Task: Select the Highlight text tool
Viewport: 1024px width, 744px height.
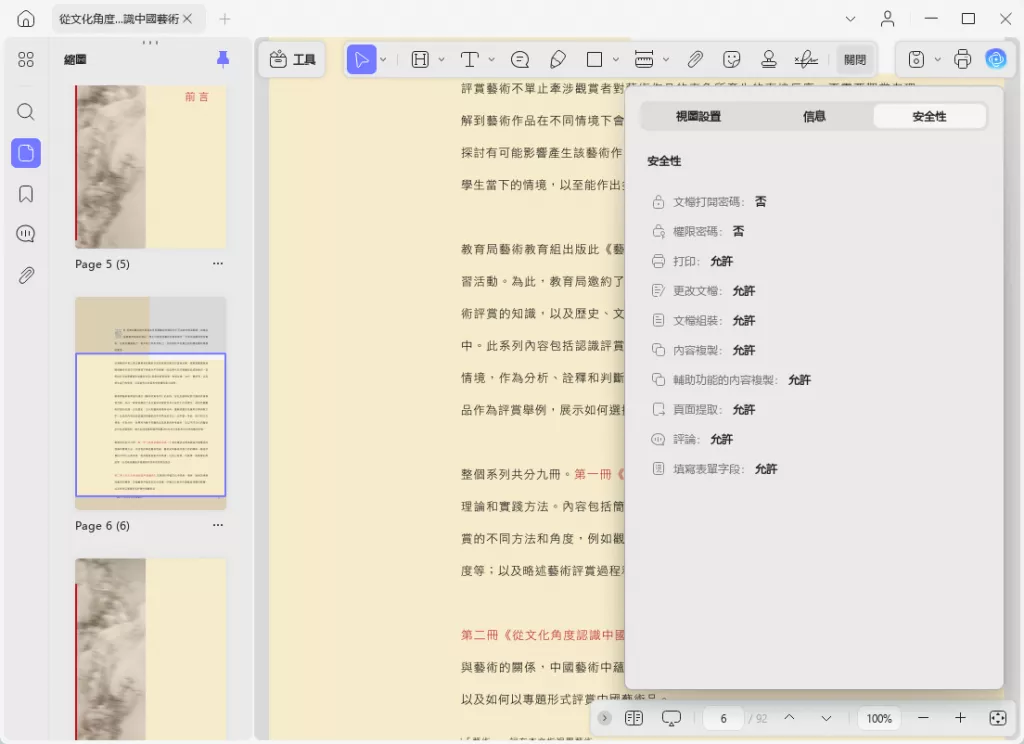Action: (x=420, y=59)
